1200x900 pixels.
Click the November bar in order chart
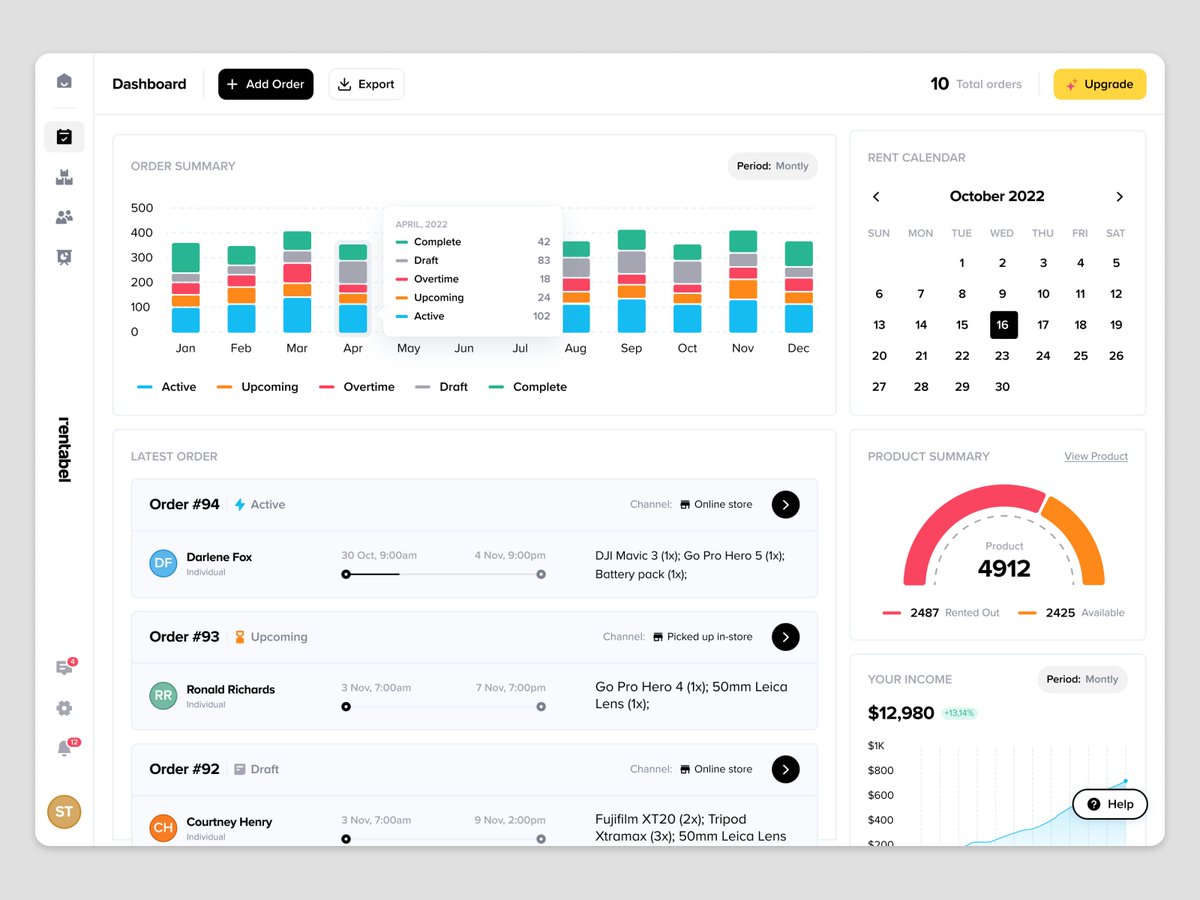click(743, 282)
